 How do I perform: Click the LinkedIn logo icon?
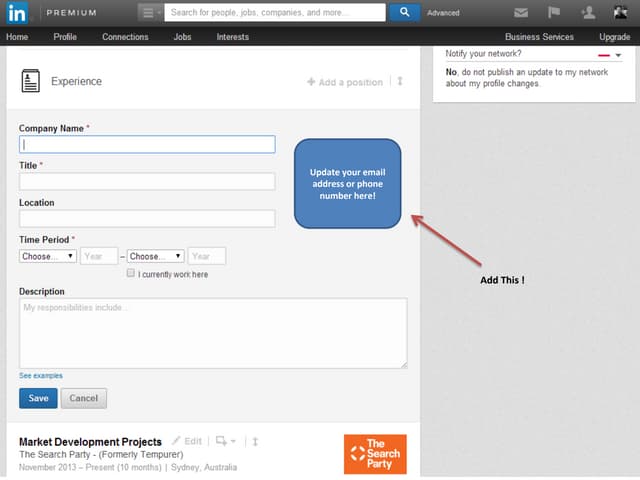coord(17,13)
